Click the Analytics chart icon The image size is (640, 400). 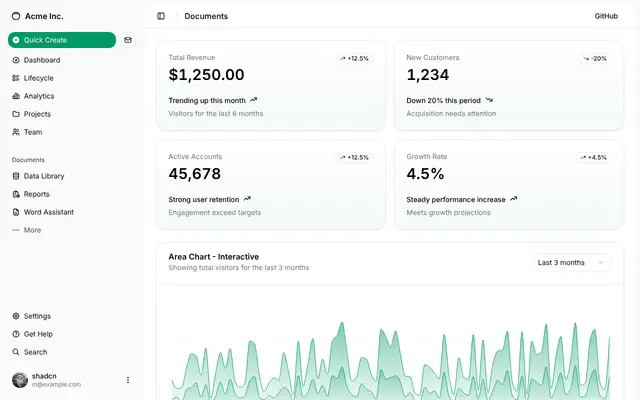tap(16, 96)
